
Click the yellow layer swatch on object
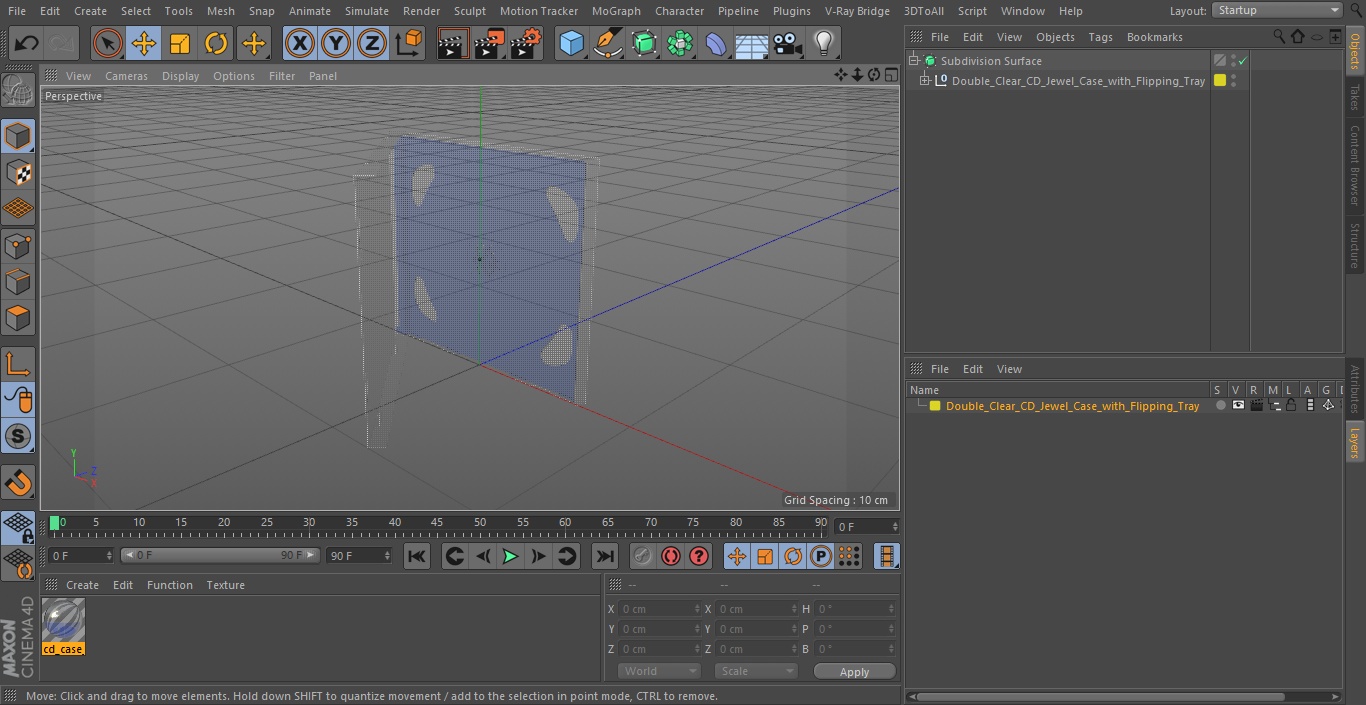pyautogui.click(x=1219, y=81)
